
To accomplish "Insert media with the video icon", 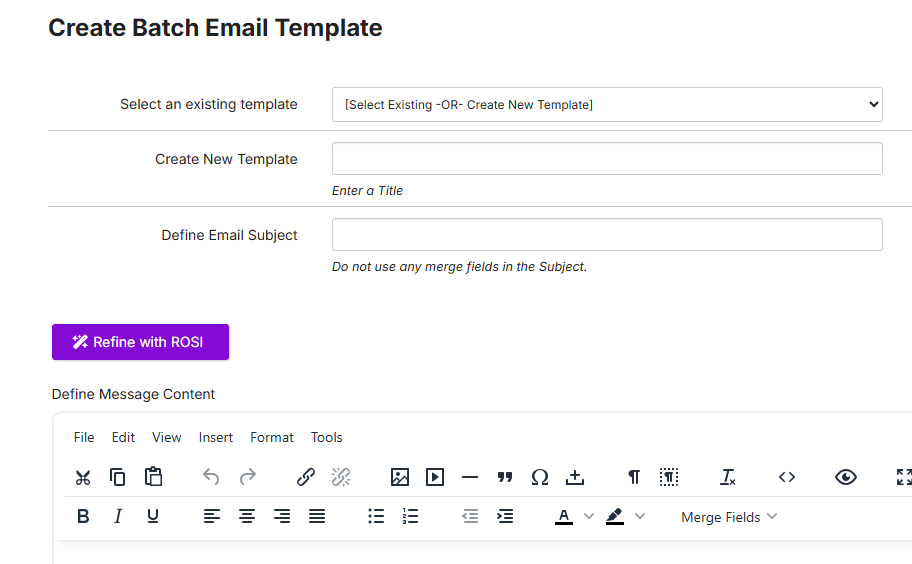I will click(x=435, y=477).
